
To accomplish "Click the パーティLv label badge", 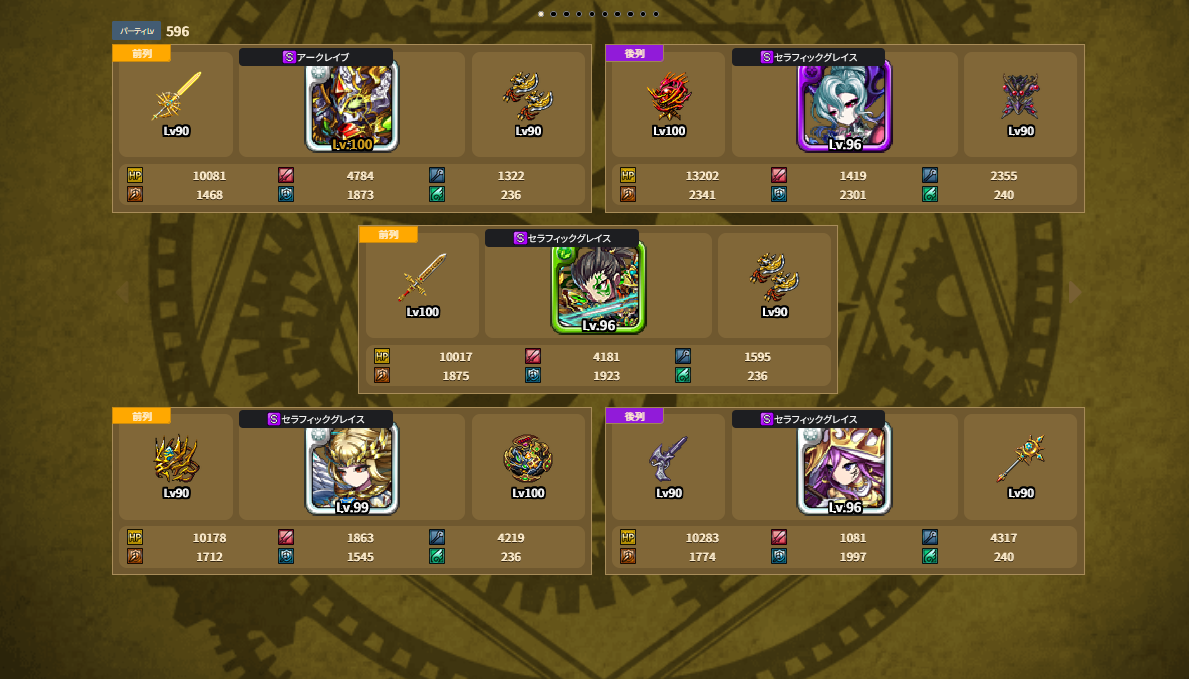I will pos(136,31).
